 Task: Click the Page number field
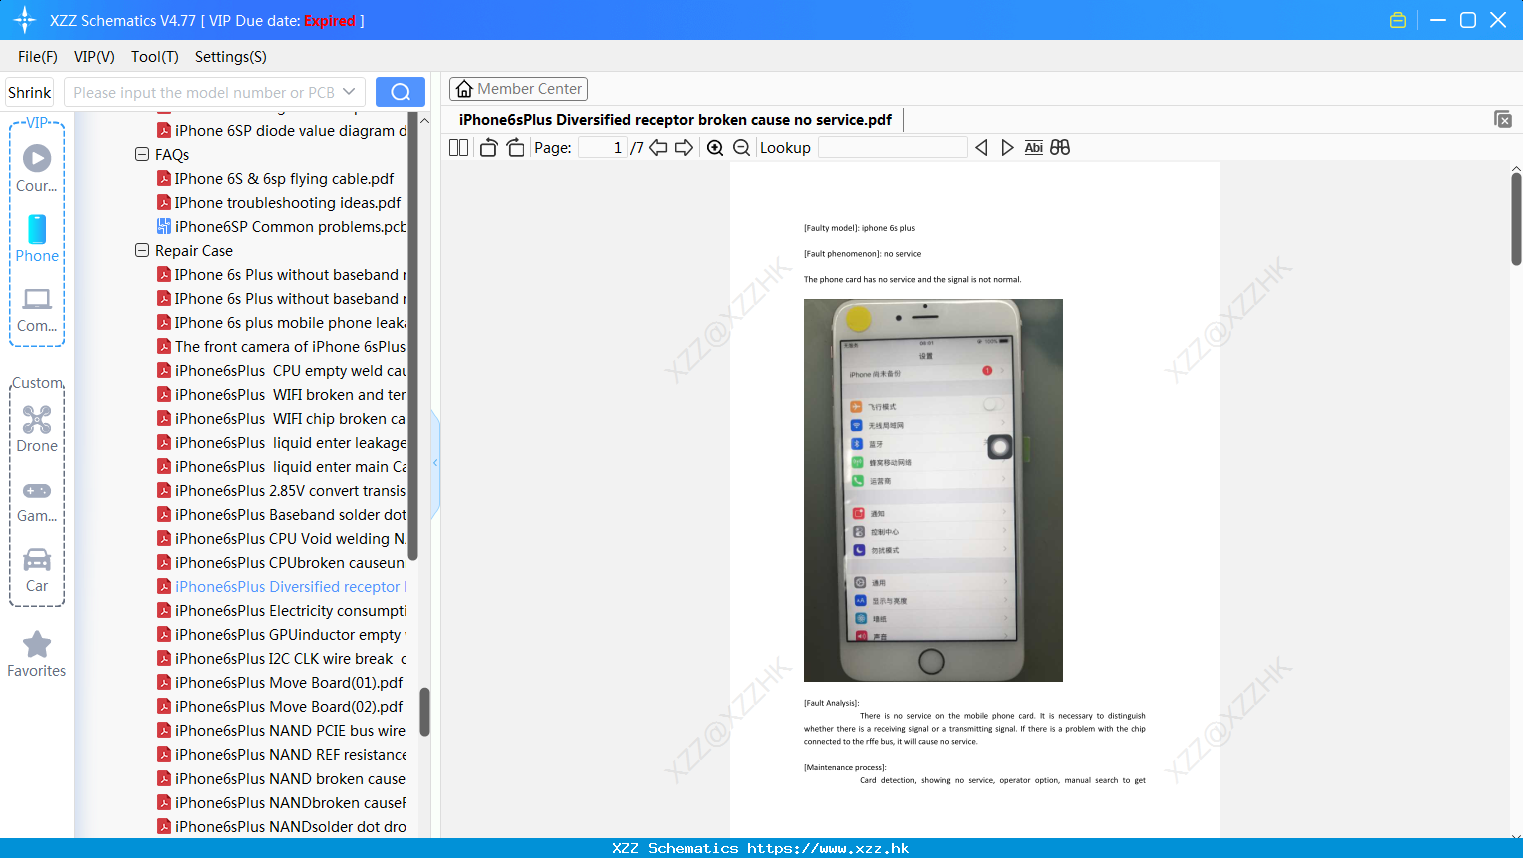[603, 148]
